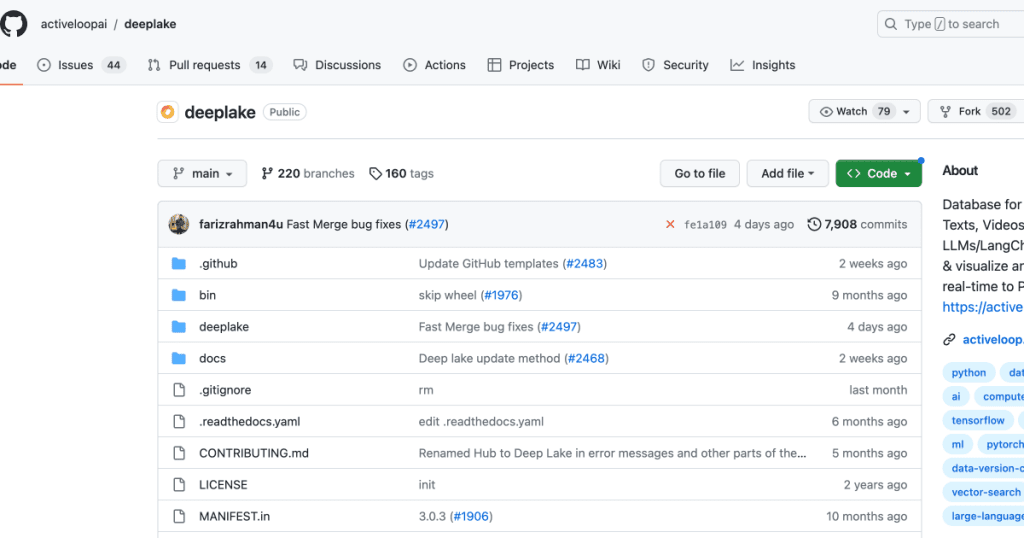Click the tags label icon
This screenshot has height=538, width=1024.
pos(376,174)
